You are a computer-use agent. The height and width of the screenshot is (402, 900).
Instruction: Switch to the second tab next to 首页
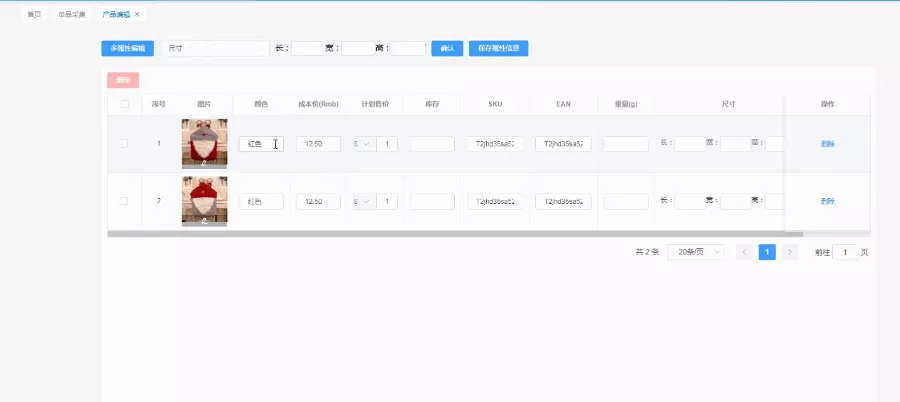point(71,14)
